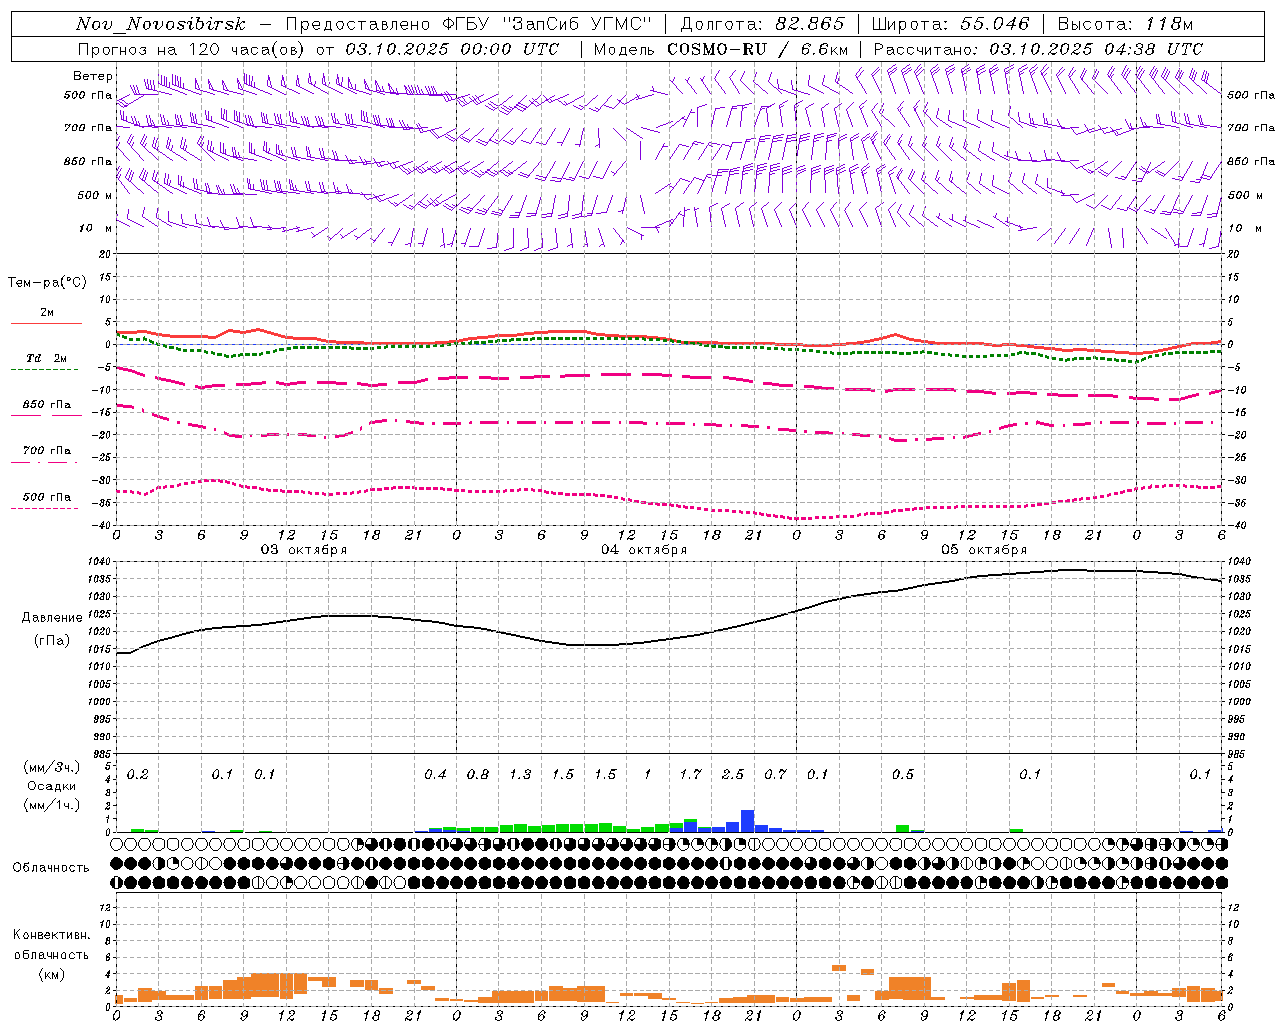Click the (км) unit under convective cloudiness
This screenshot has width=1280, height=1024.
tap(51, 974)
